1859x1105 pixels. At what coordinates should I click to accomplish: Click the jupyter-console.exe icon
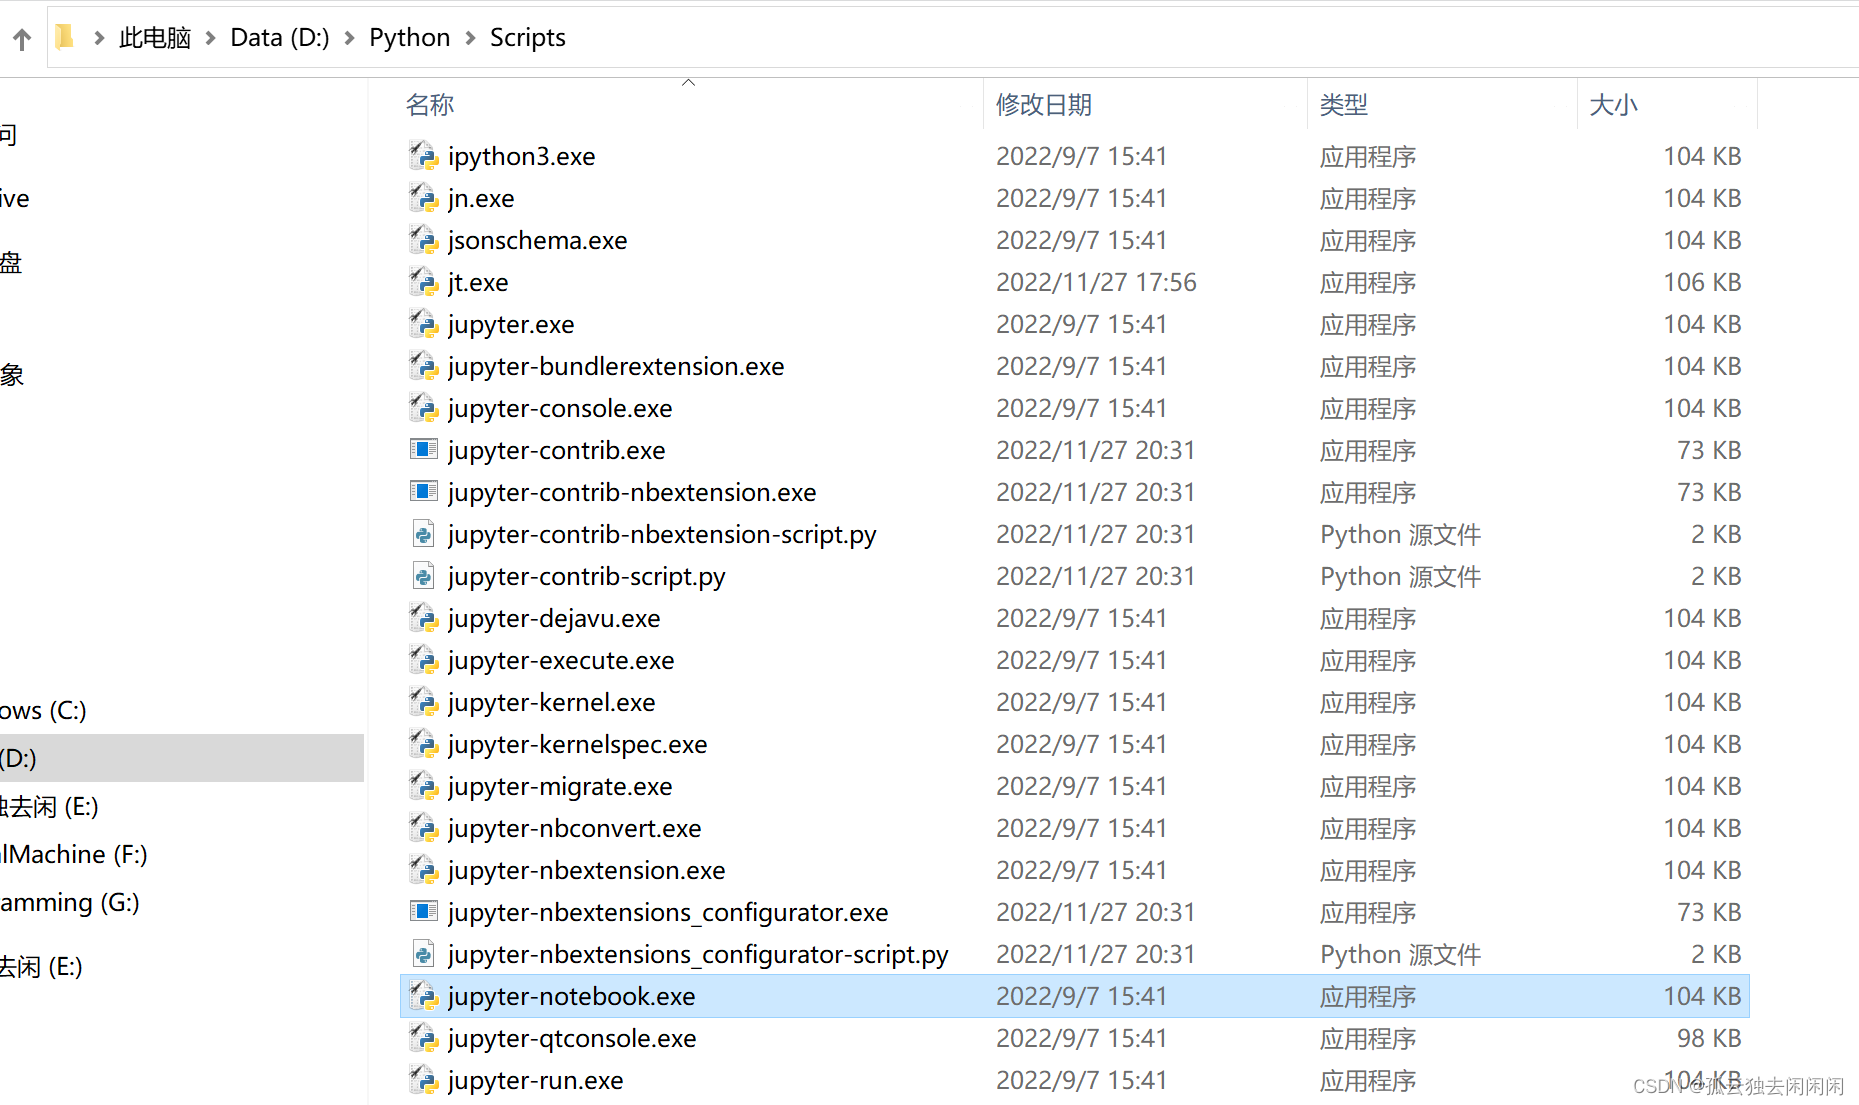(x=424, y=408)
